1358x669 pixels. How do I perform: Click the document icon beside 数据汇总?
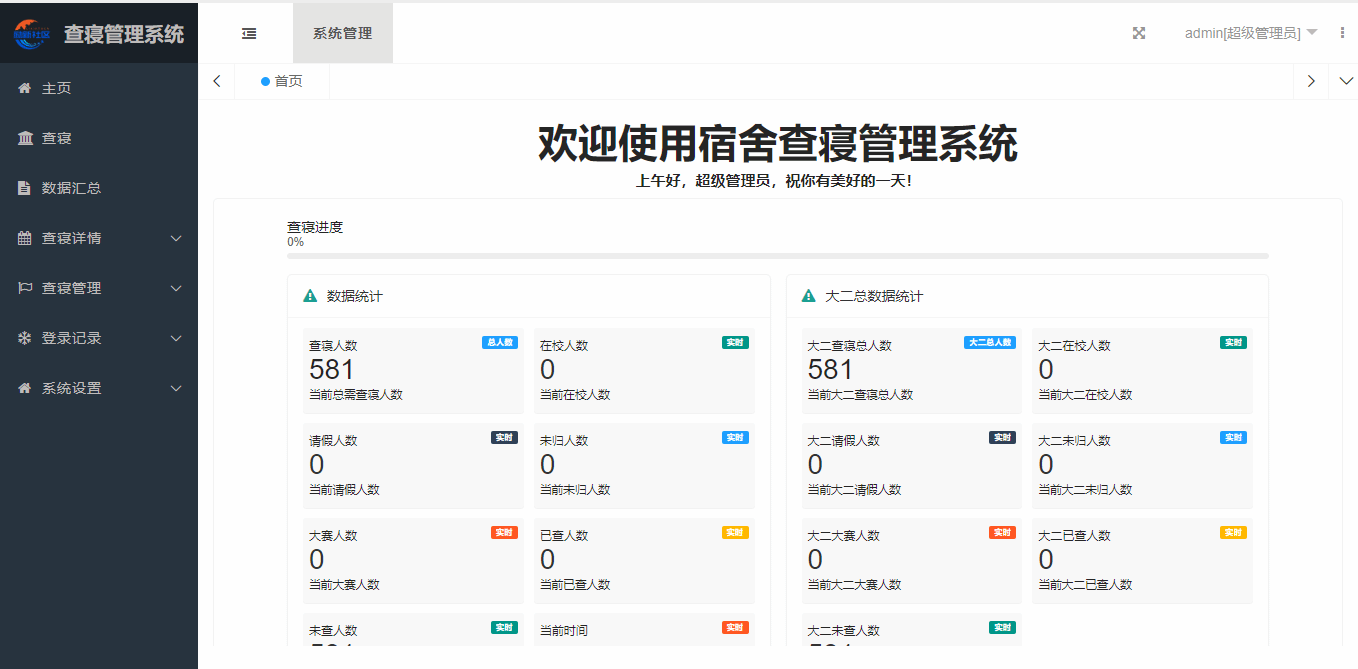coord(25,188)
